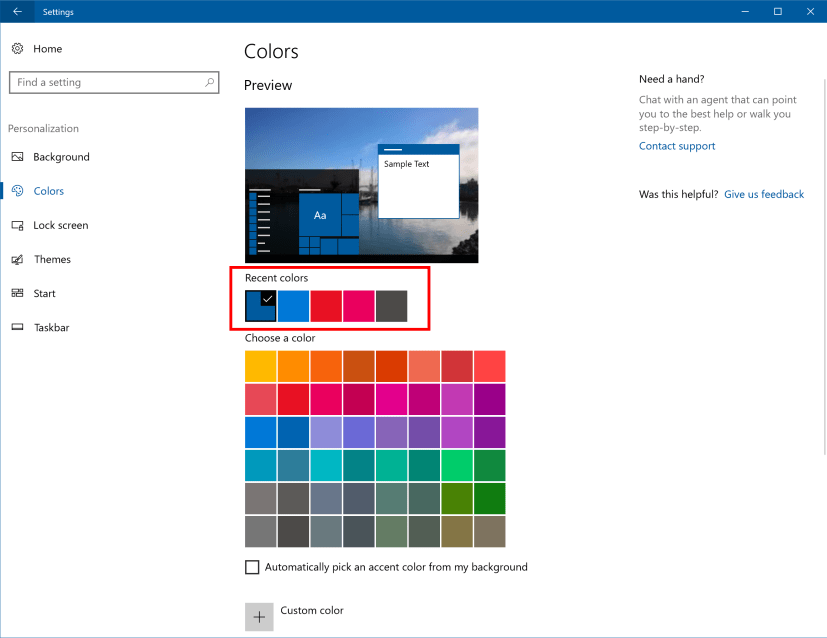Click the Themes paintbrush icon
827x638 pixels.
pyautogui.click(x=17, y=259)
